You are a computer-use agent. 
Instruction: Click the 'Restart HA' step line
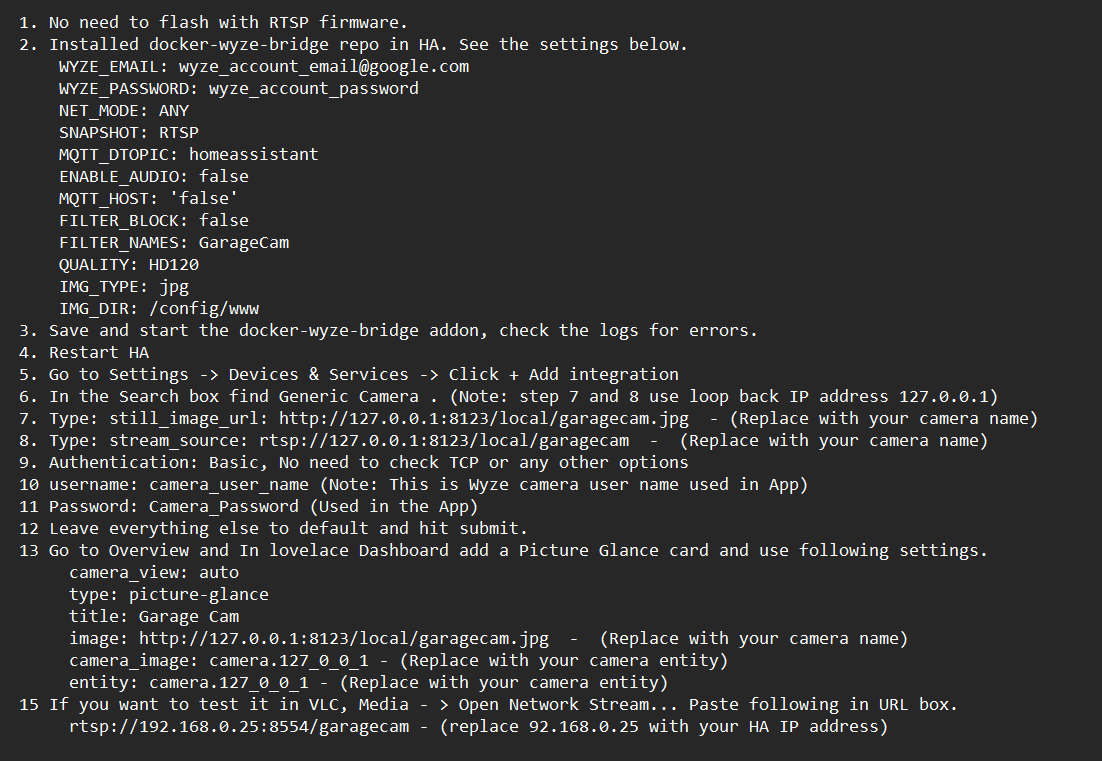(98, 352)
